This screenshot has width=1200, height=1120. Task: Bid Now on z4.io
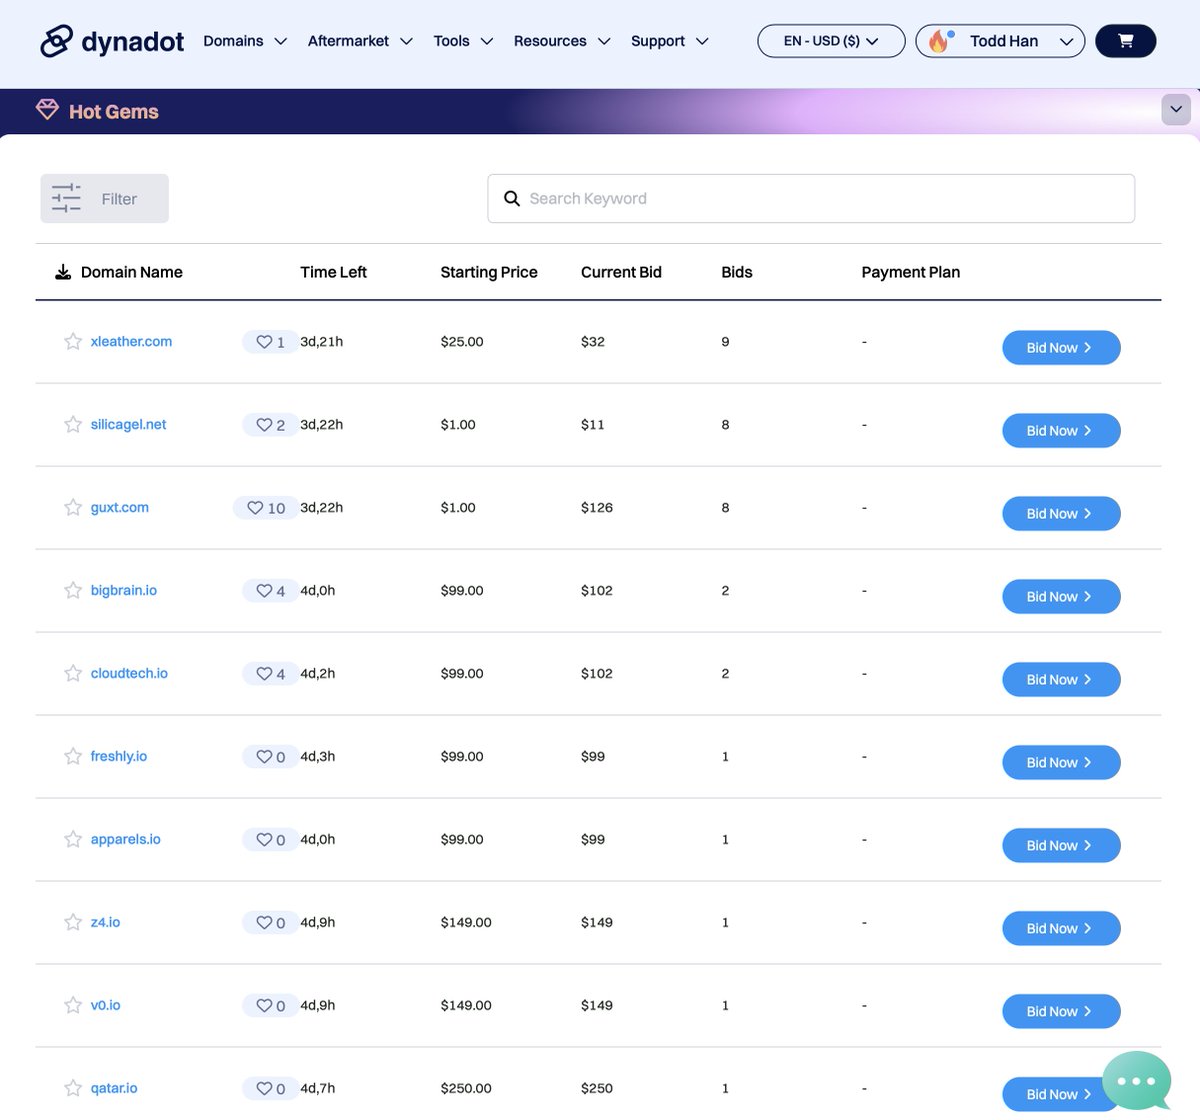1061,929
